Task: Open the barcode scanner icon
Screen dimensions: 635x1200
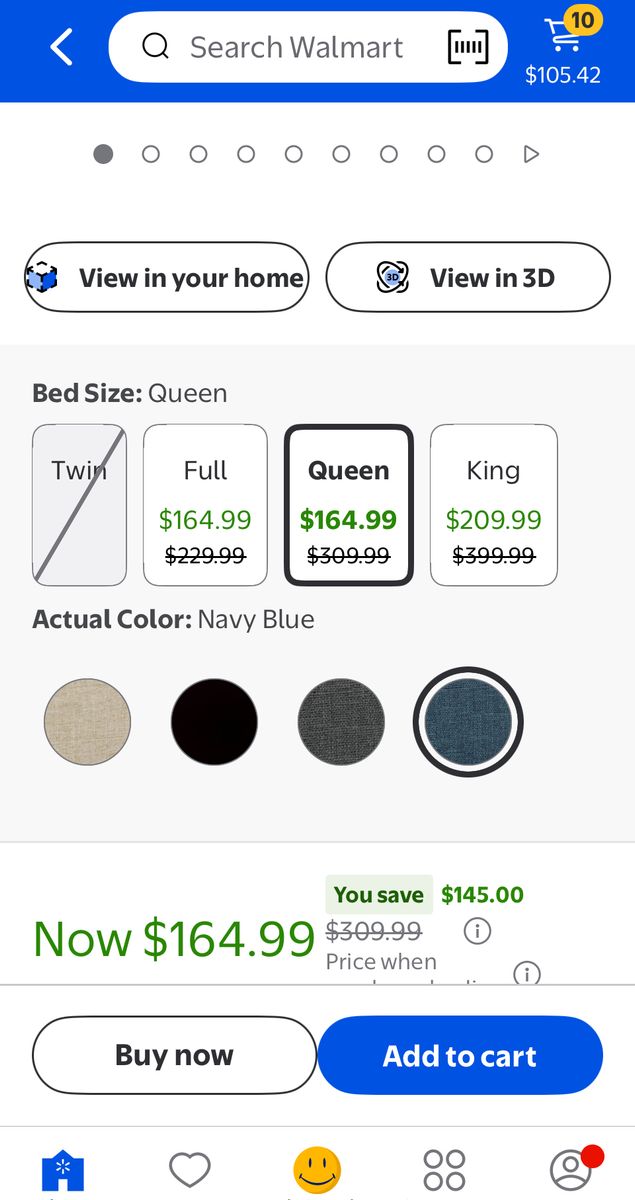Action: 468,47
